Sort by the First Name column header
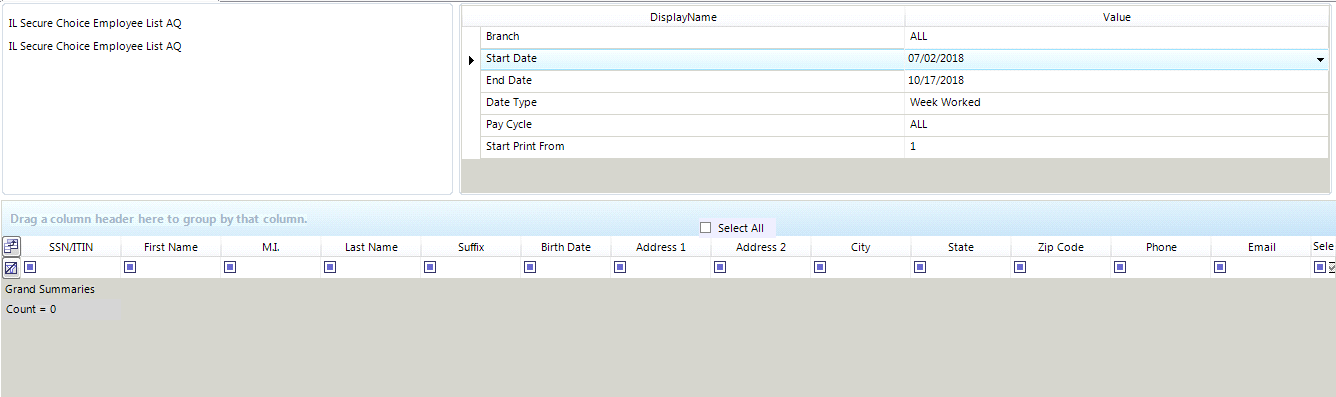The height and width of the screenshot is (397, 1336). (171, 247)
